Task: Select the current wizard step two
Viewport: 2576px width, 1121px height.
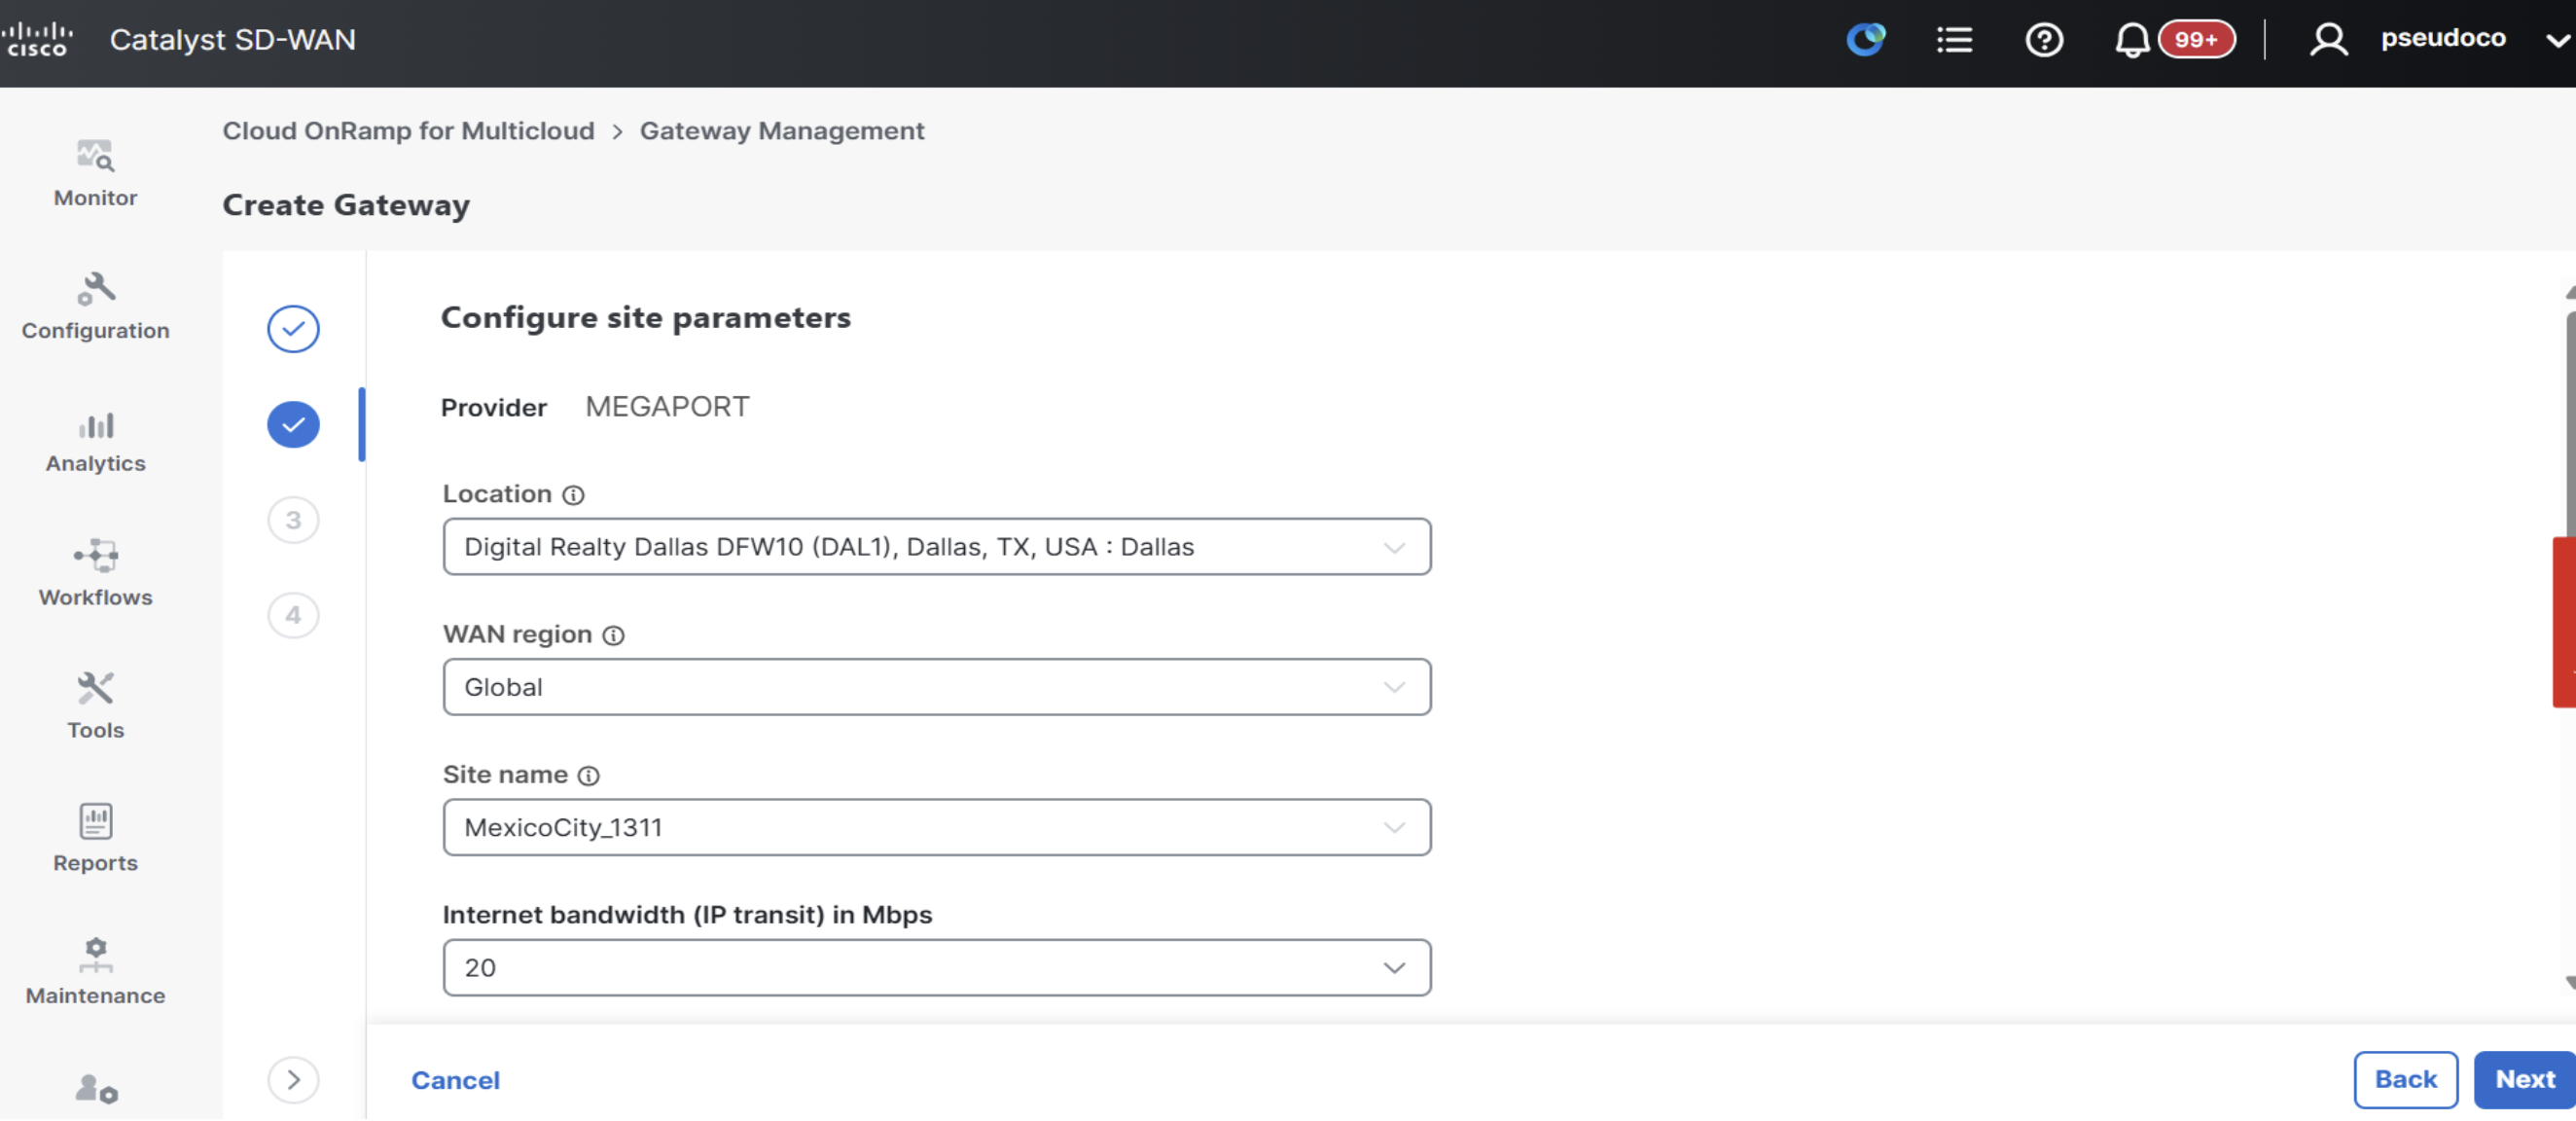Action: tap(293, 425)
